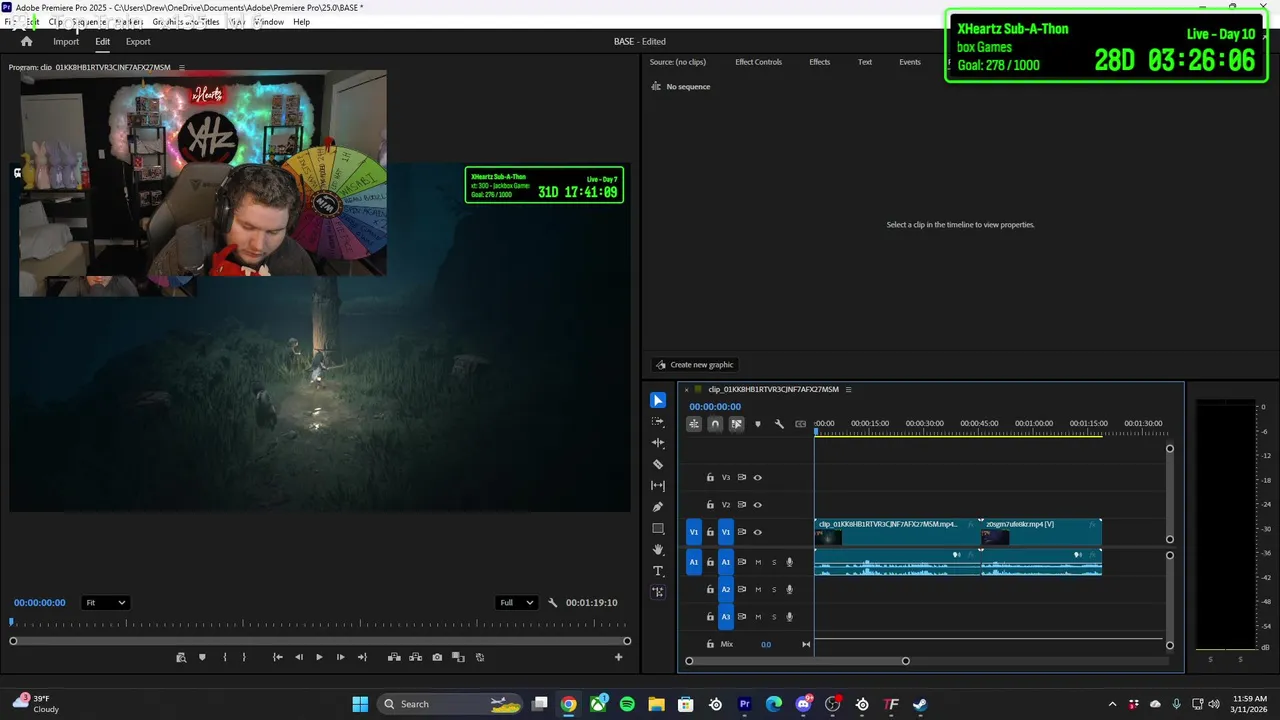Open the Program monitor button editor plus

click(x=618, y=657)
